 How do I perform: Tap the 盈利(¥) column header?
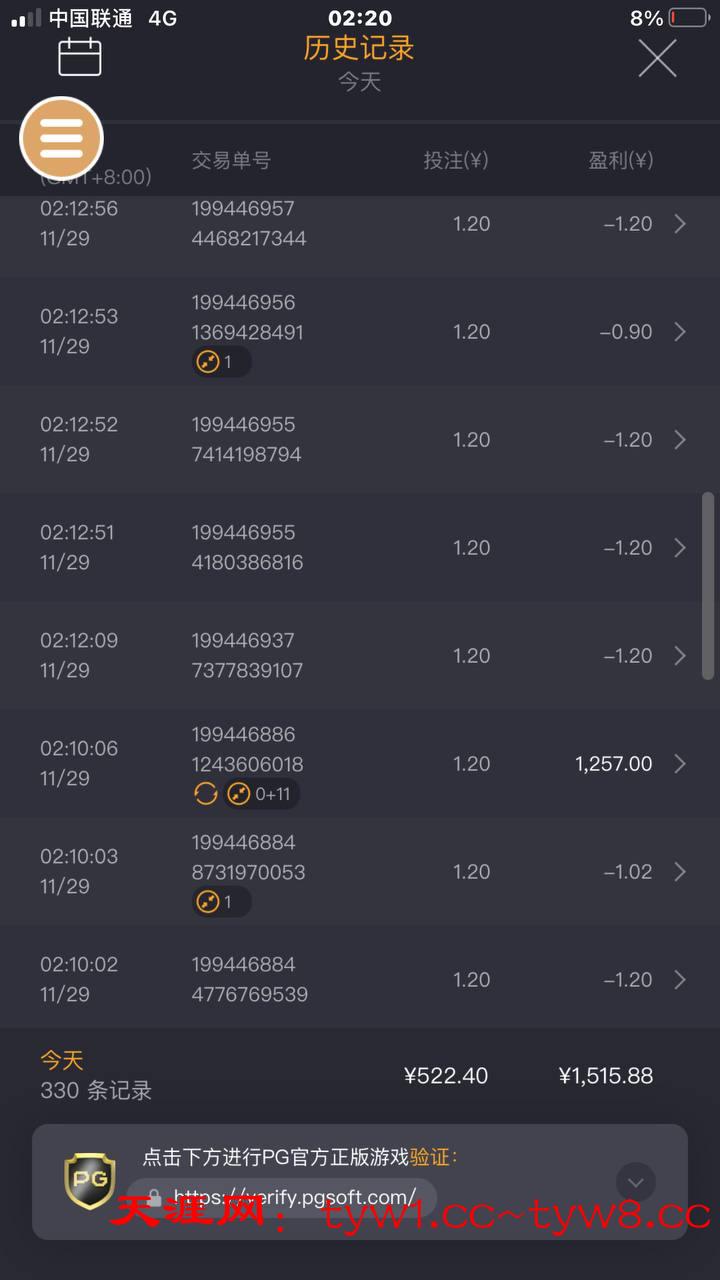tap(620, 160)
